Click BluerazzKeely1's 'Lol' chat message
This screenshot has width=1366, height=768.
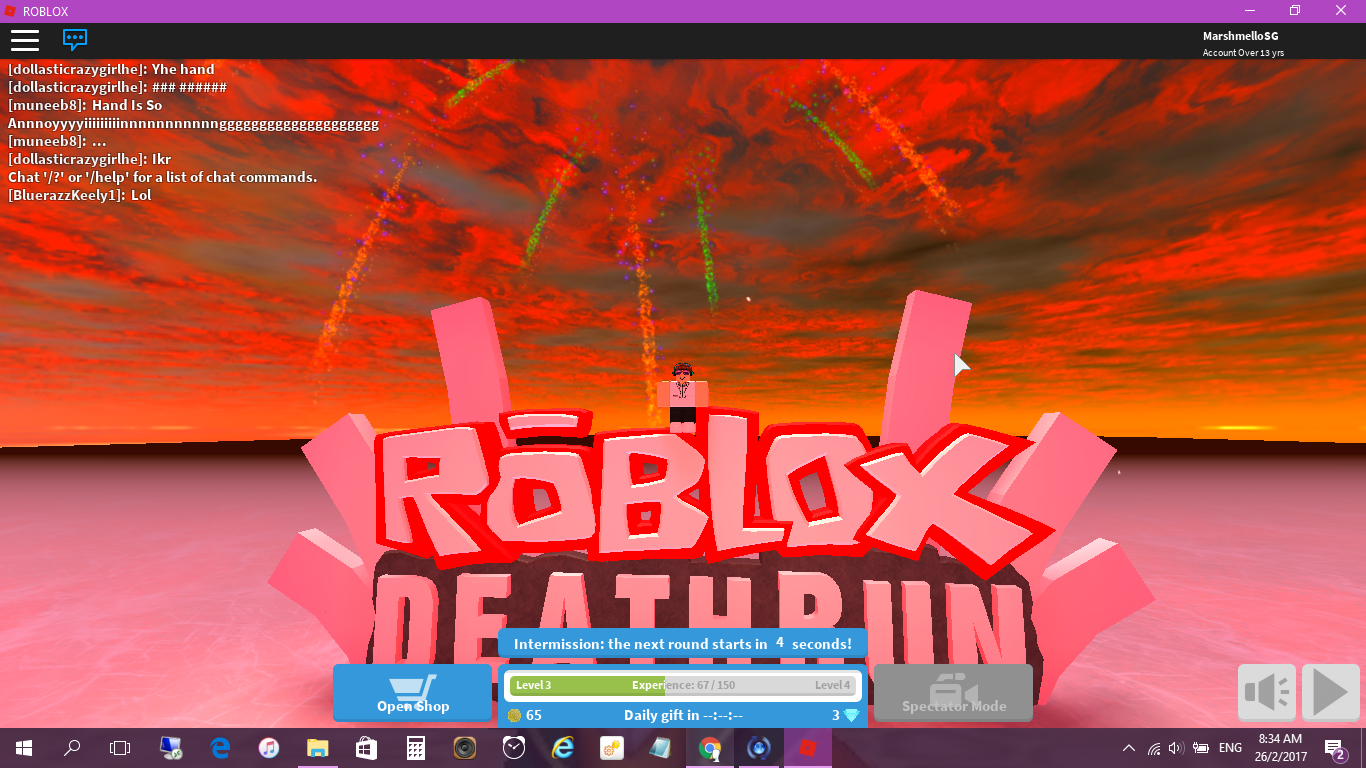coord(80,195)
